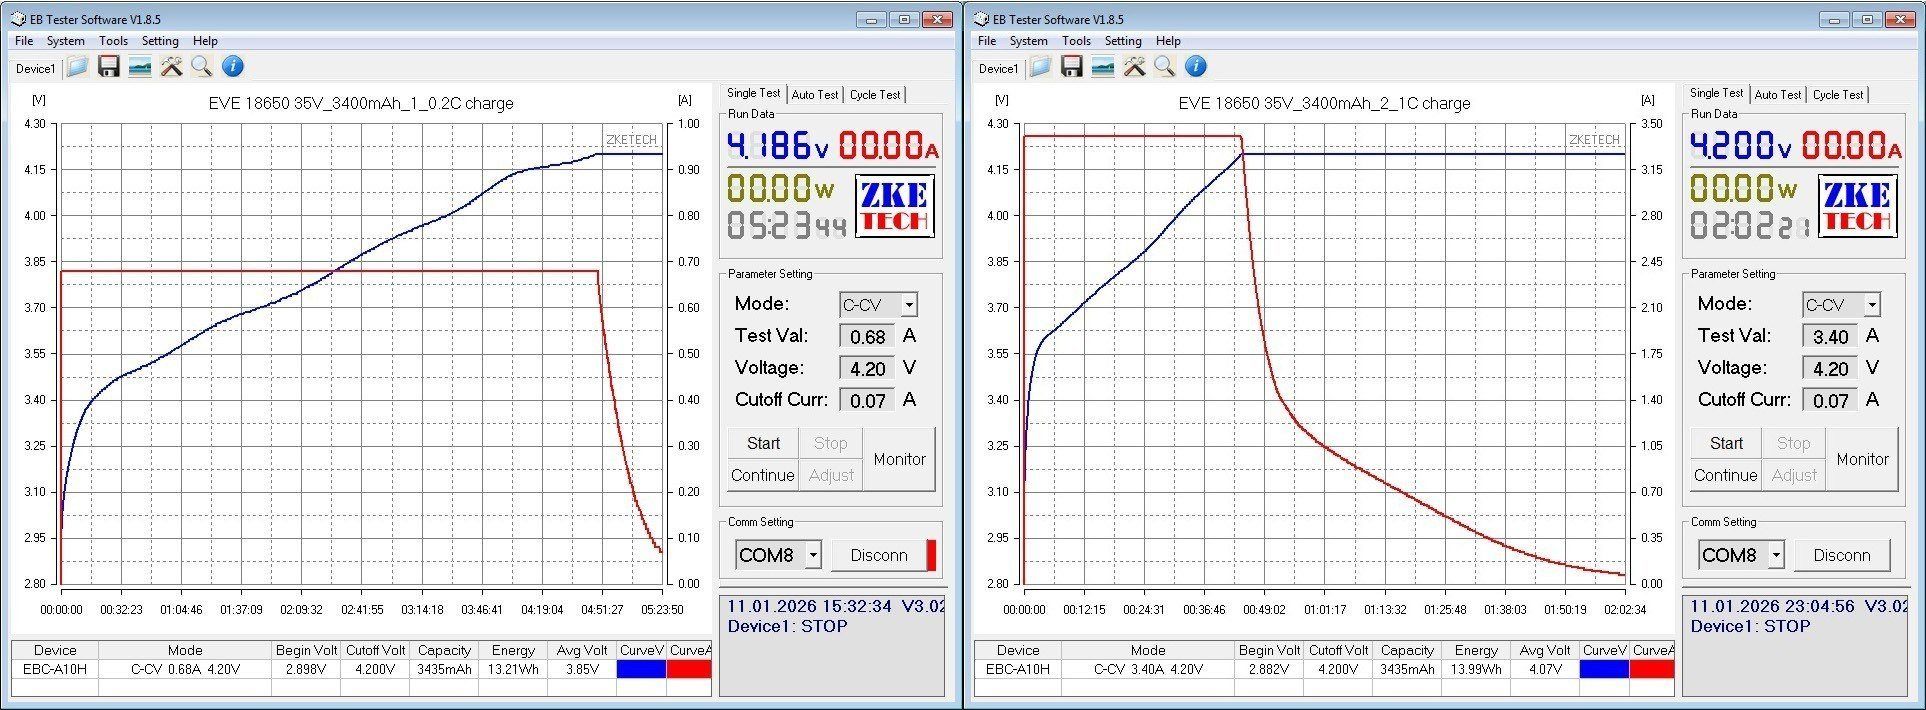
Task: Click the ZKE TECH logo in left window
Action: coord(894,206)
